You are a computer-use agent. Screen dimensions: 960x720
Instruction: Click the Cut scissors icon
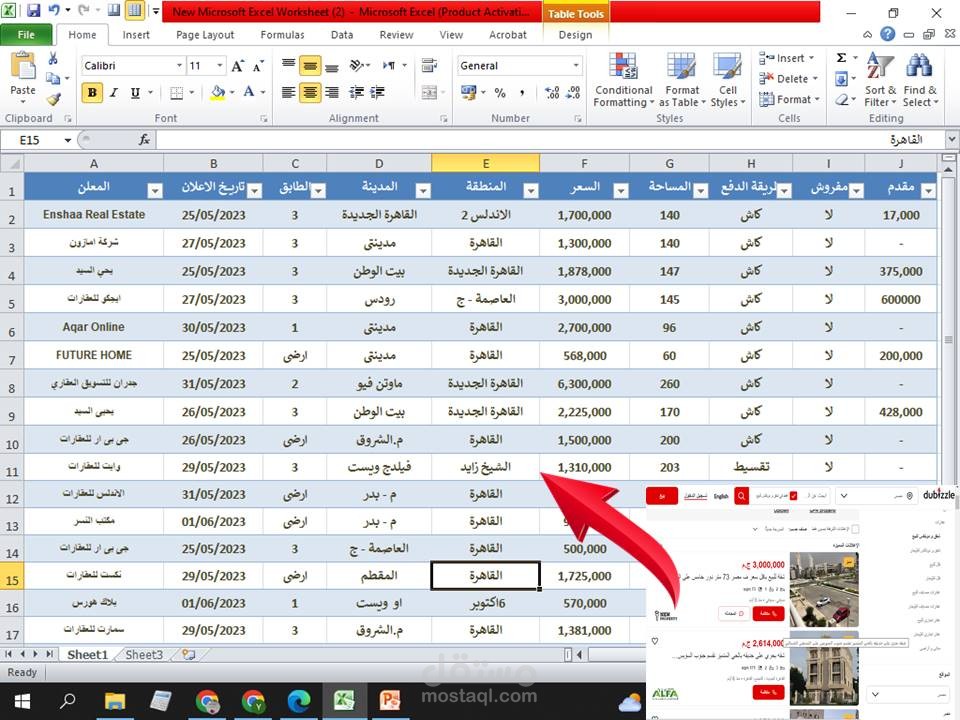(x=53, y=58)
